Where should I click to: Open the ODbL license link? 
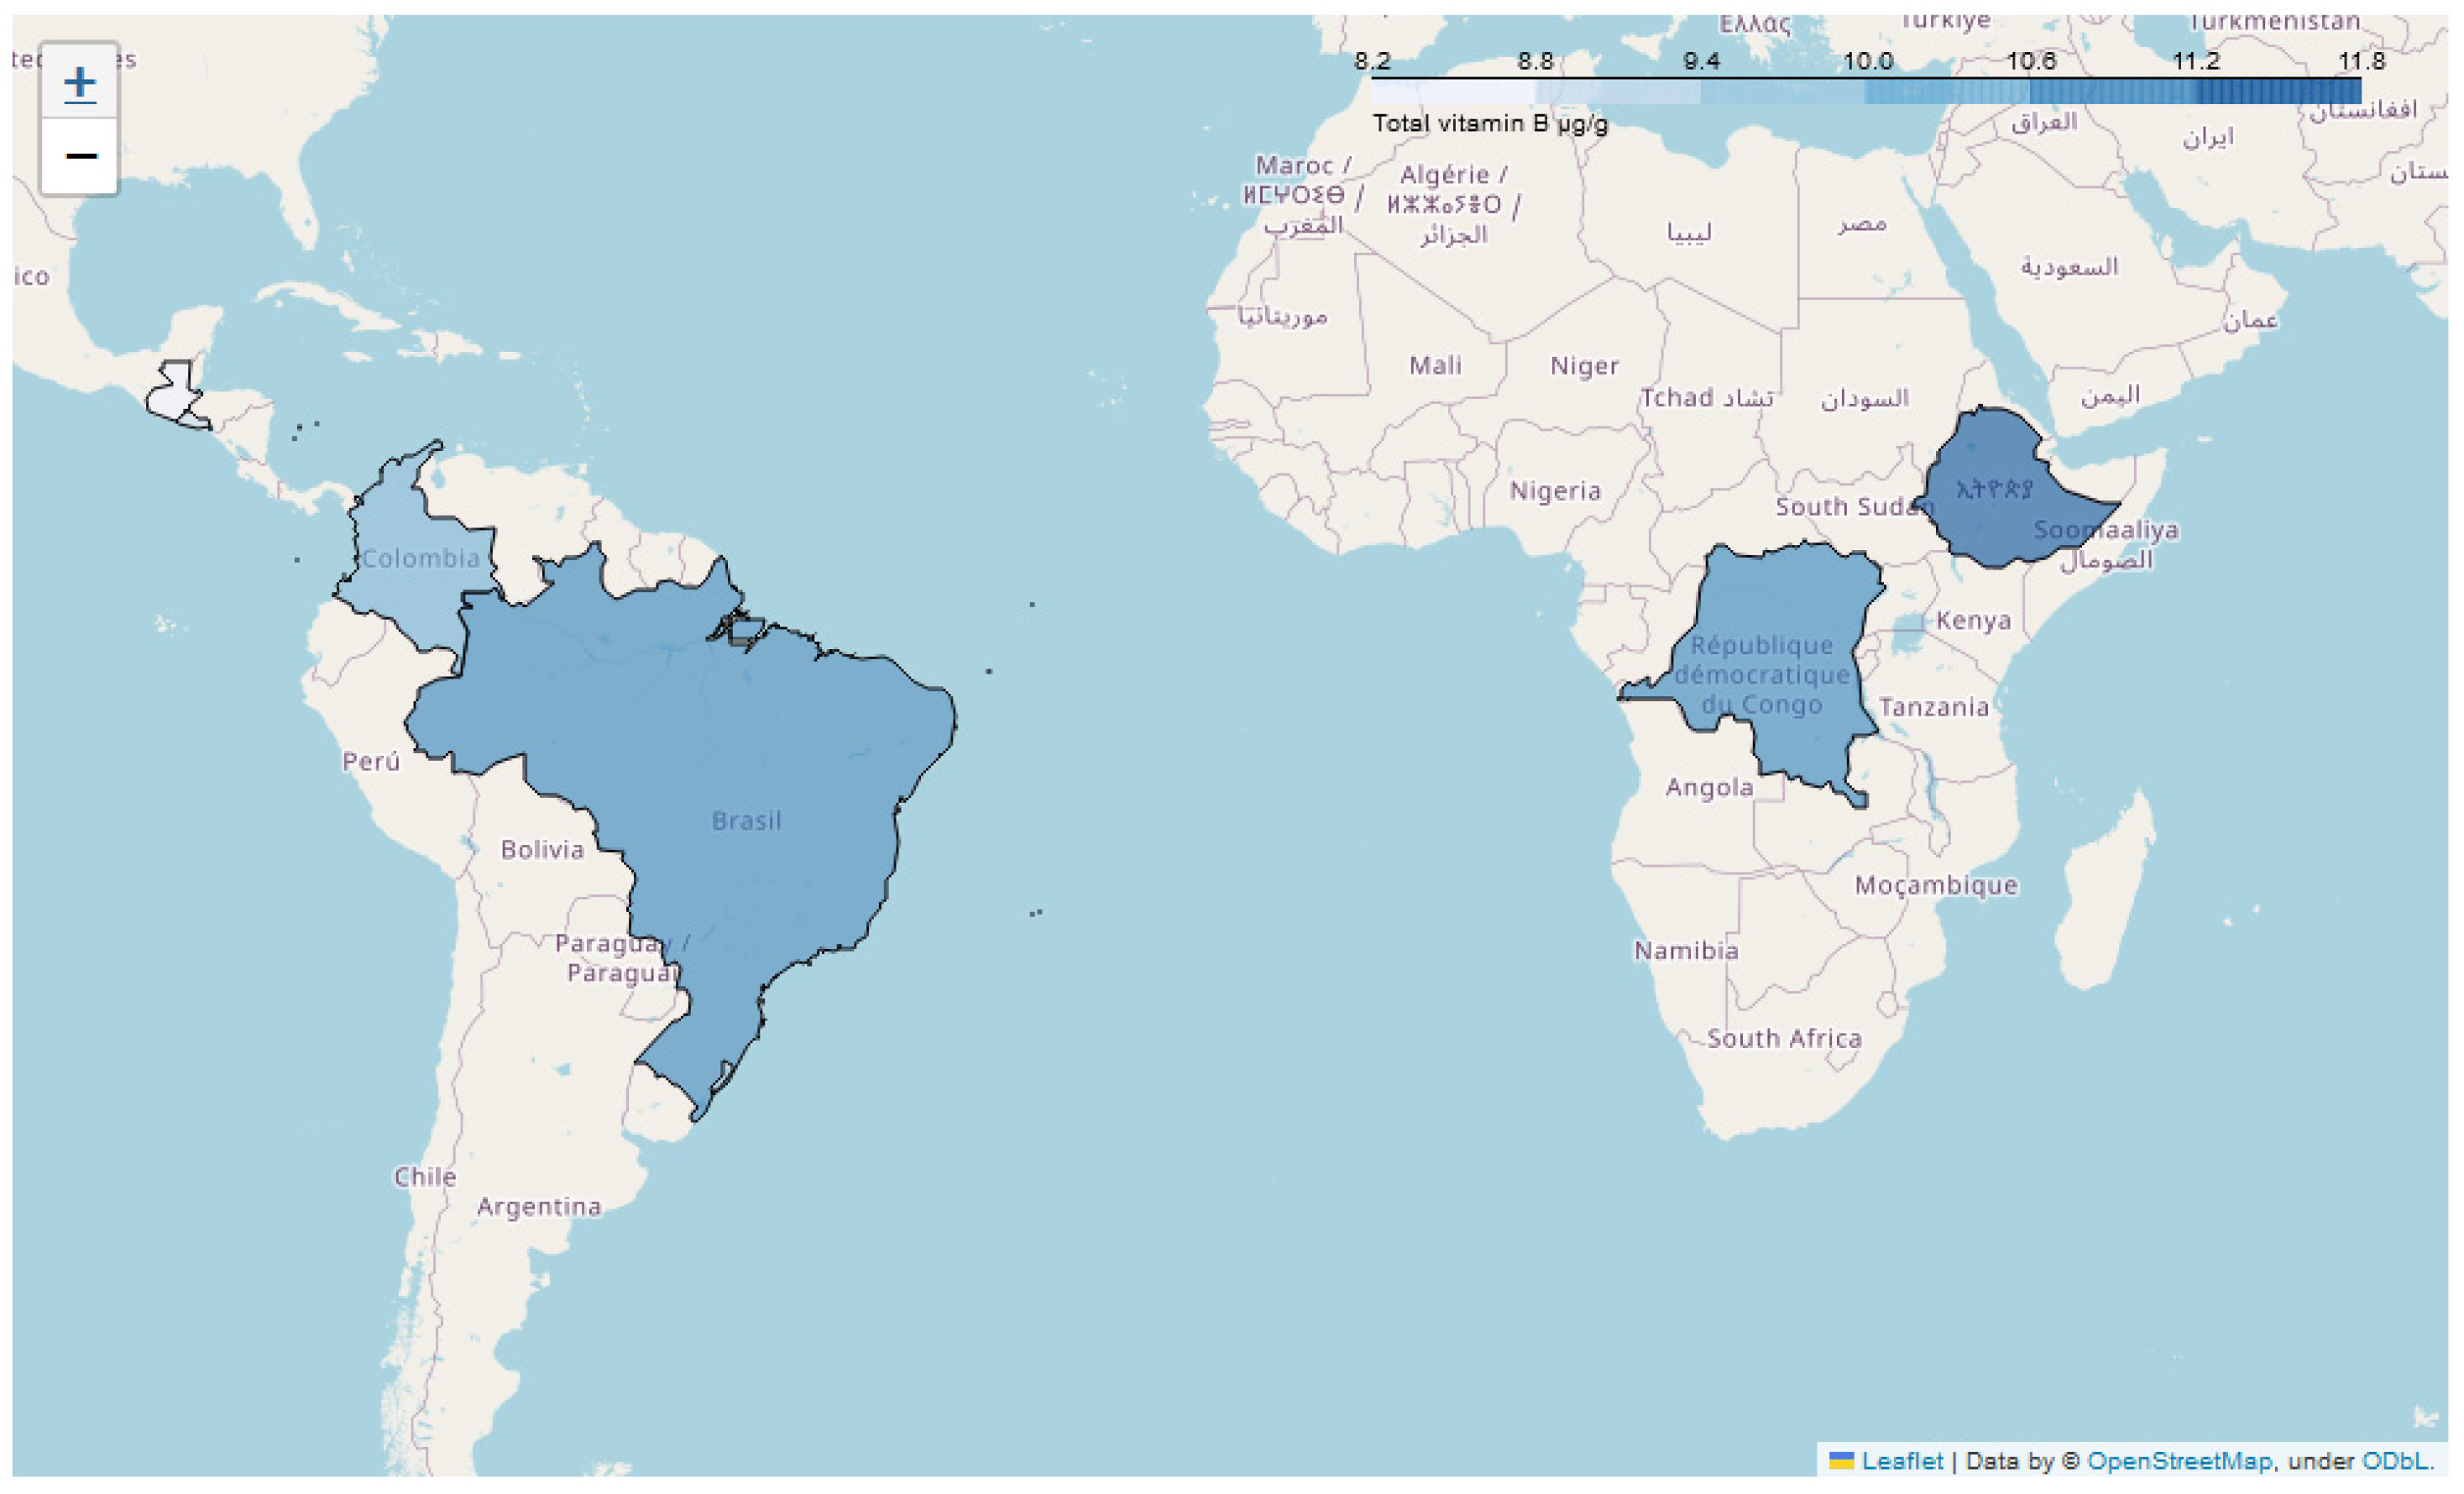click(2394, 1461)
